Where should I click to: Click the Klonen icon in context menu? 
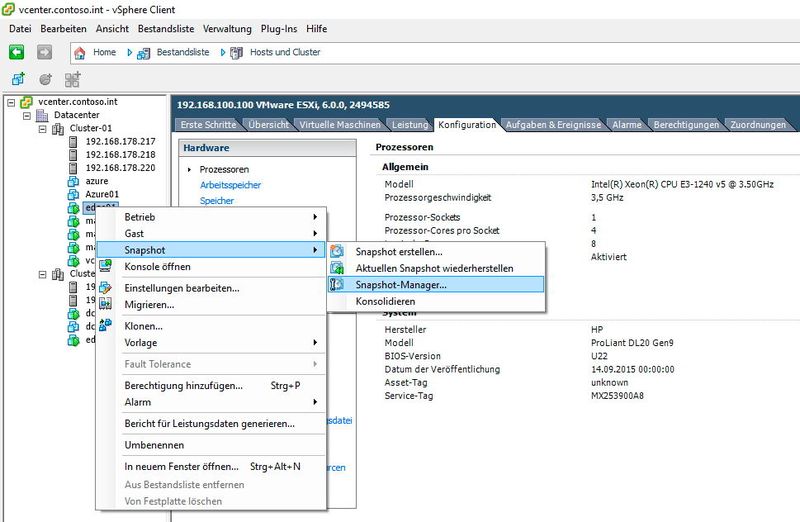click(105, 325)
